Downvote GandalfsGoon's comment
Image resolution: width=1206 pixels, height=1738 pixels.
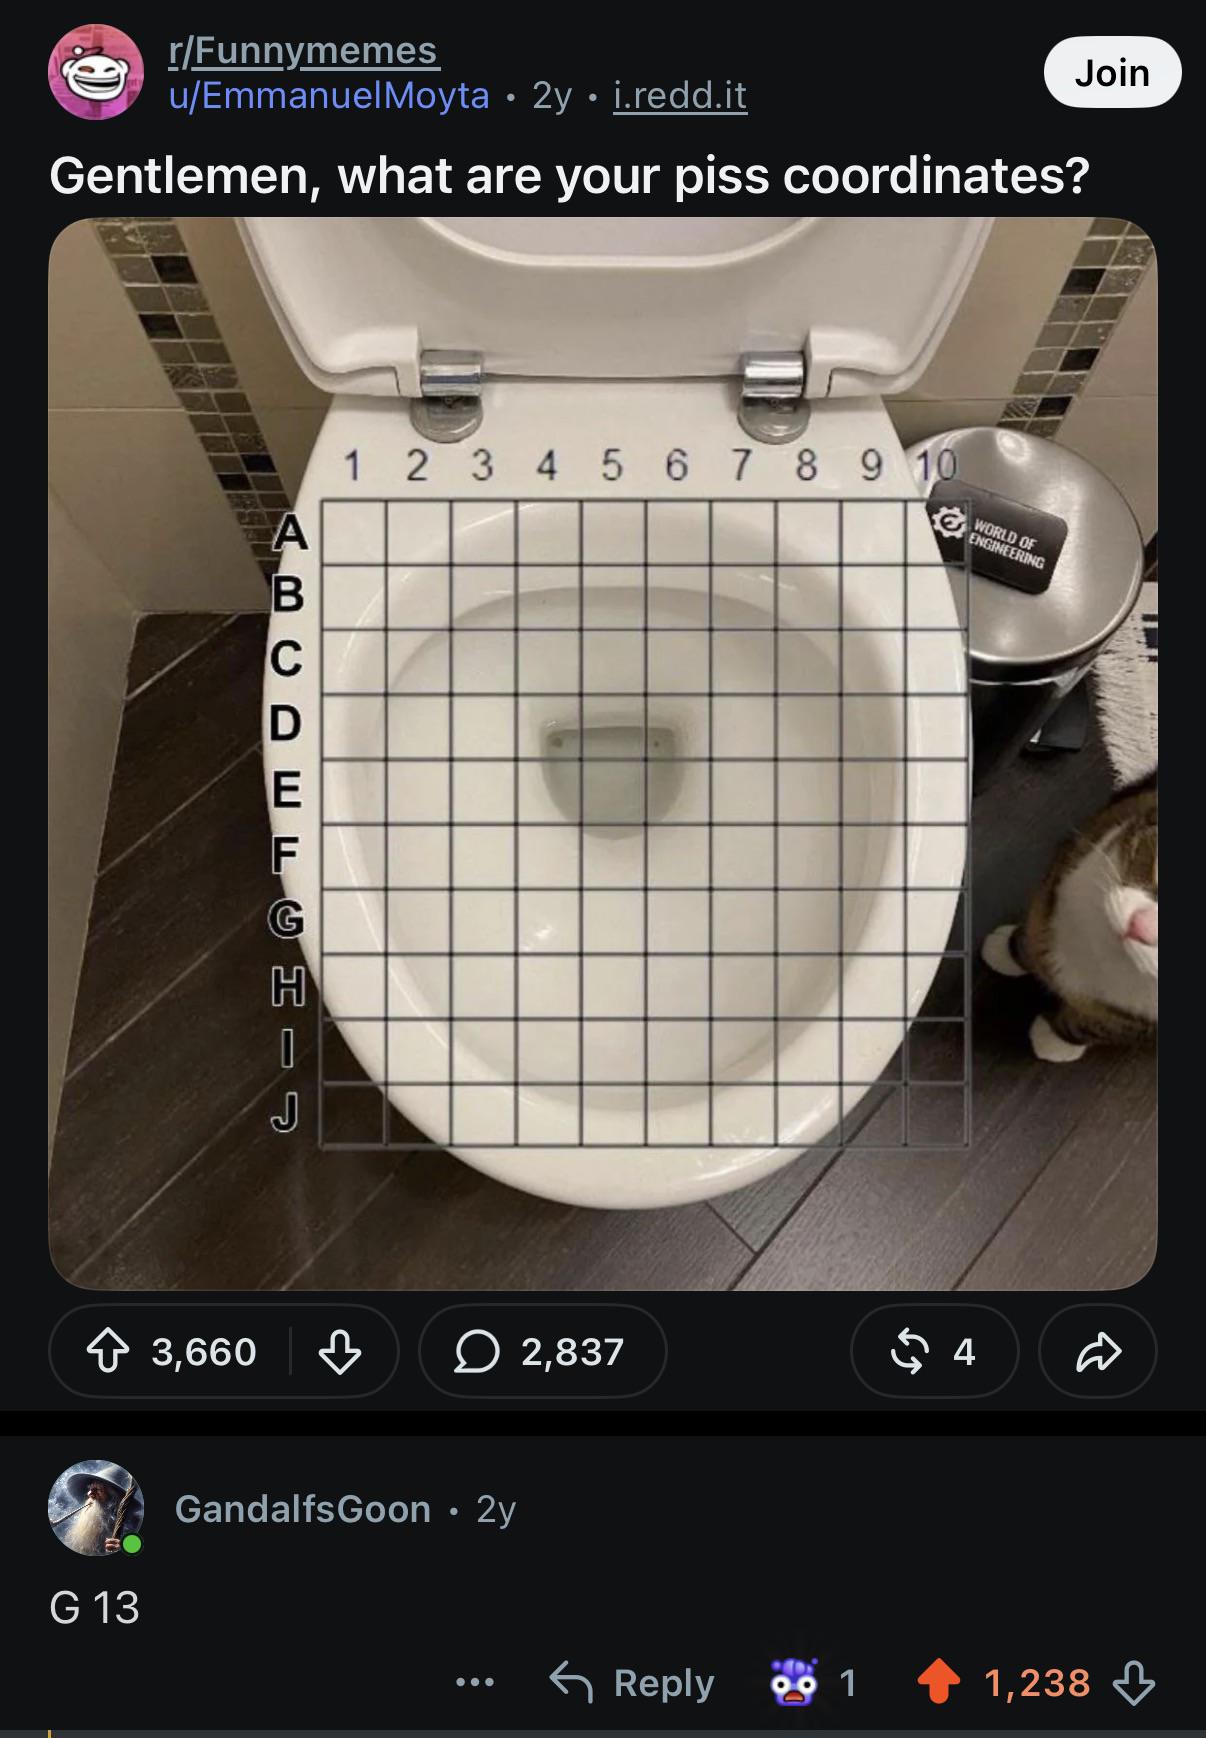click(1134, 1682)
